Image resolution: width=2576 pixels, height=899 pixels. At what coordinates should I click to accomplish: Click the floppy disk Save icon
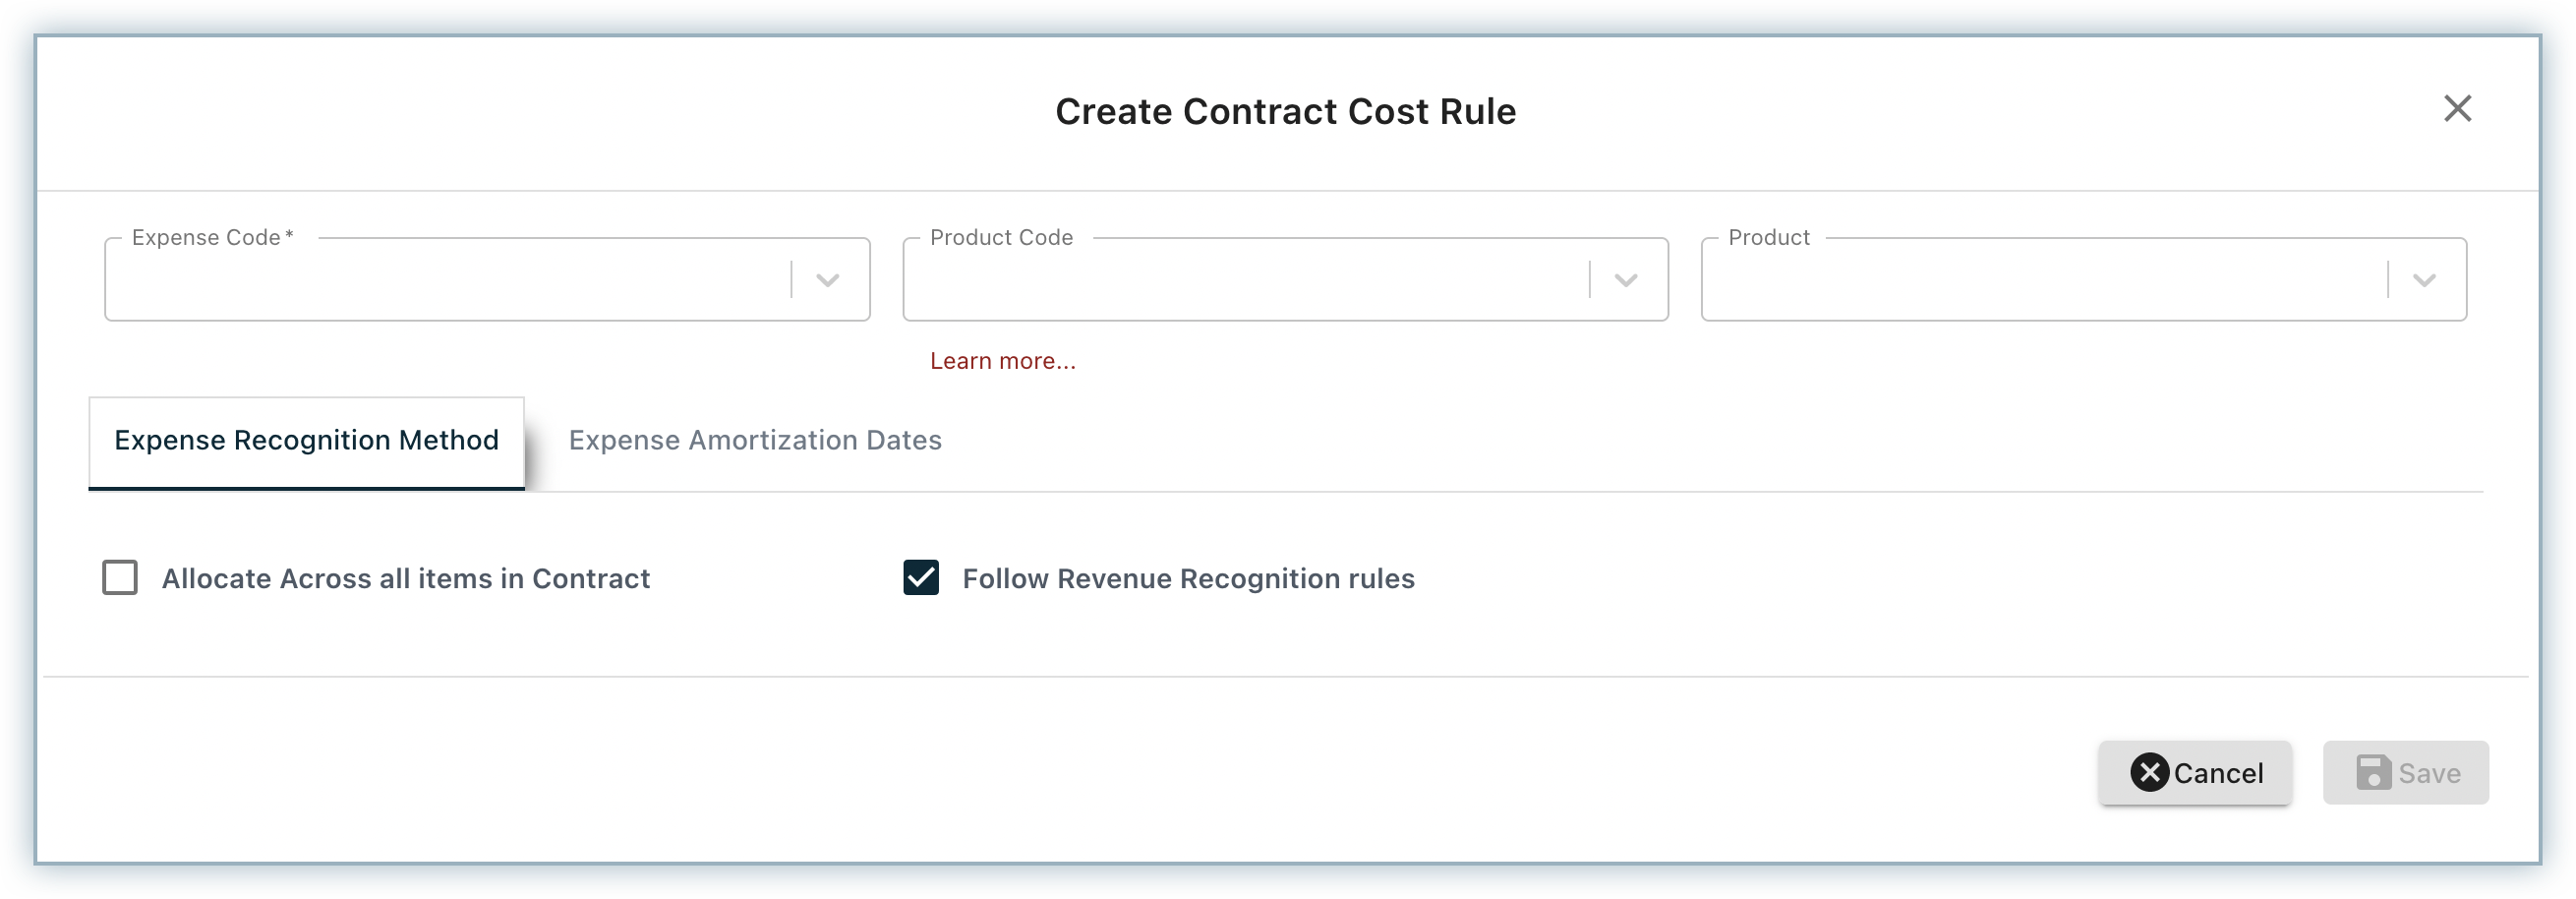coord(2373,772)
